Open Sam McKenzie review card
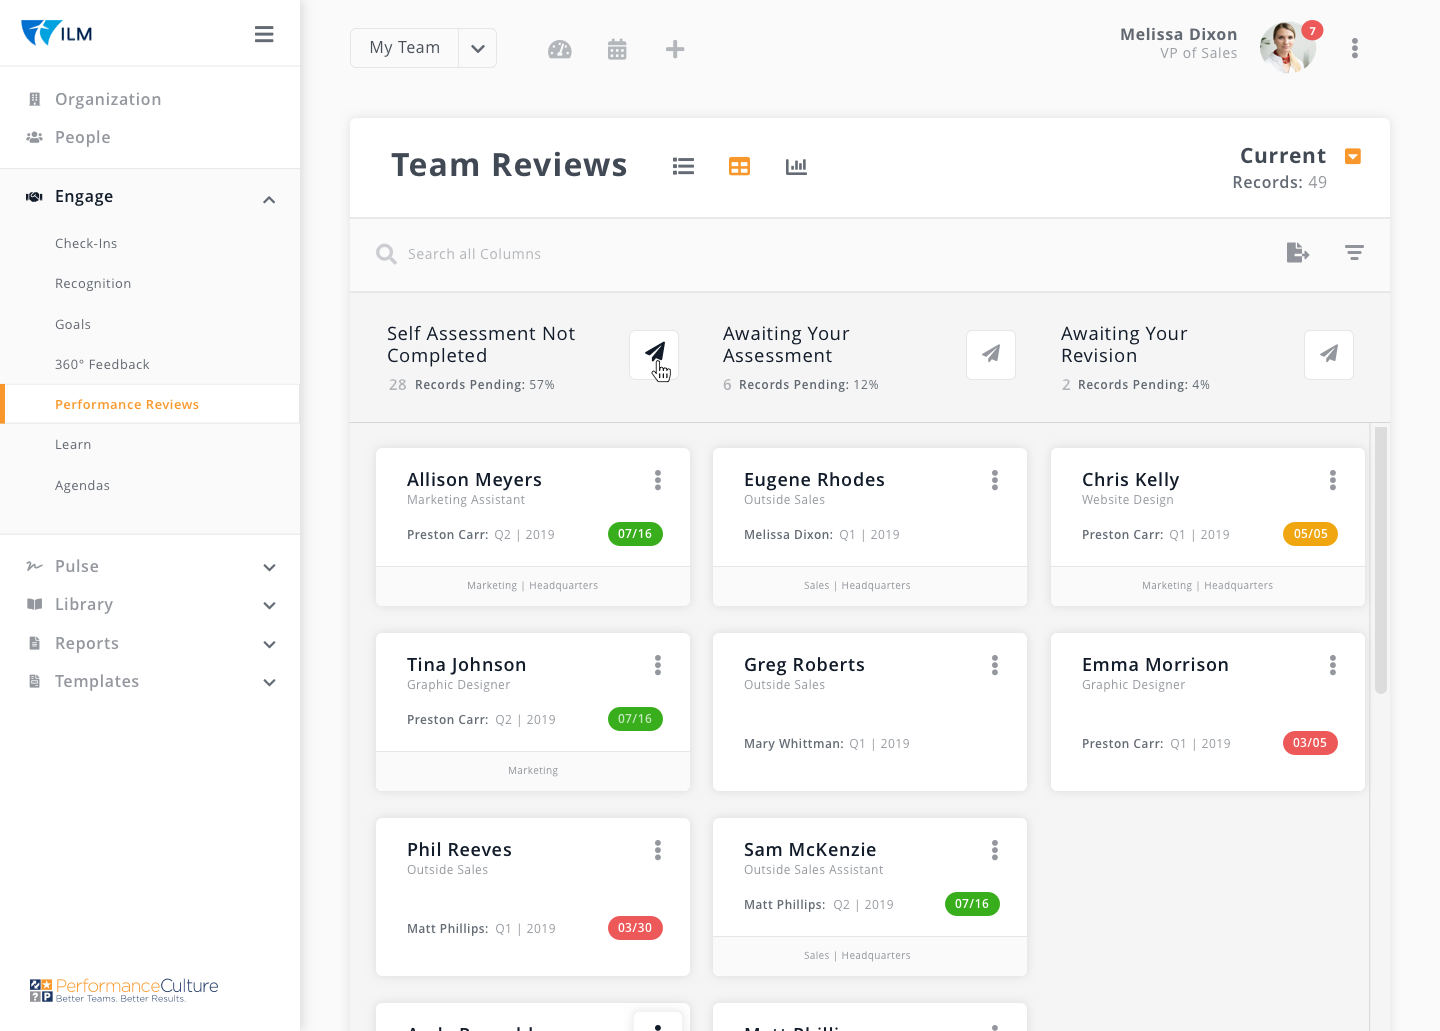This screenshot has height=1031, width=1440. click(x=870, y=897)
